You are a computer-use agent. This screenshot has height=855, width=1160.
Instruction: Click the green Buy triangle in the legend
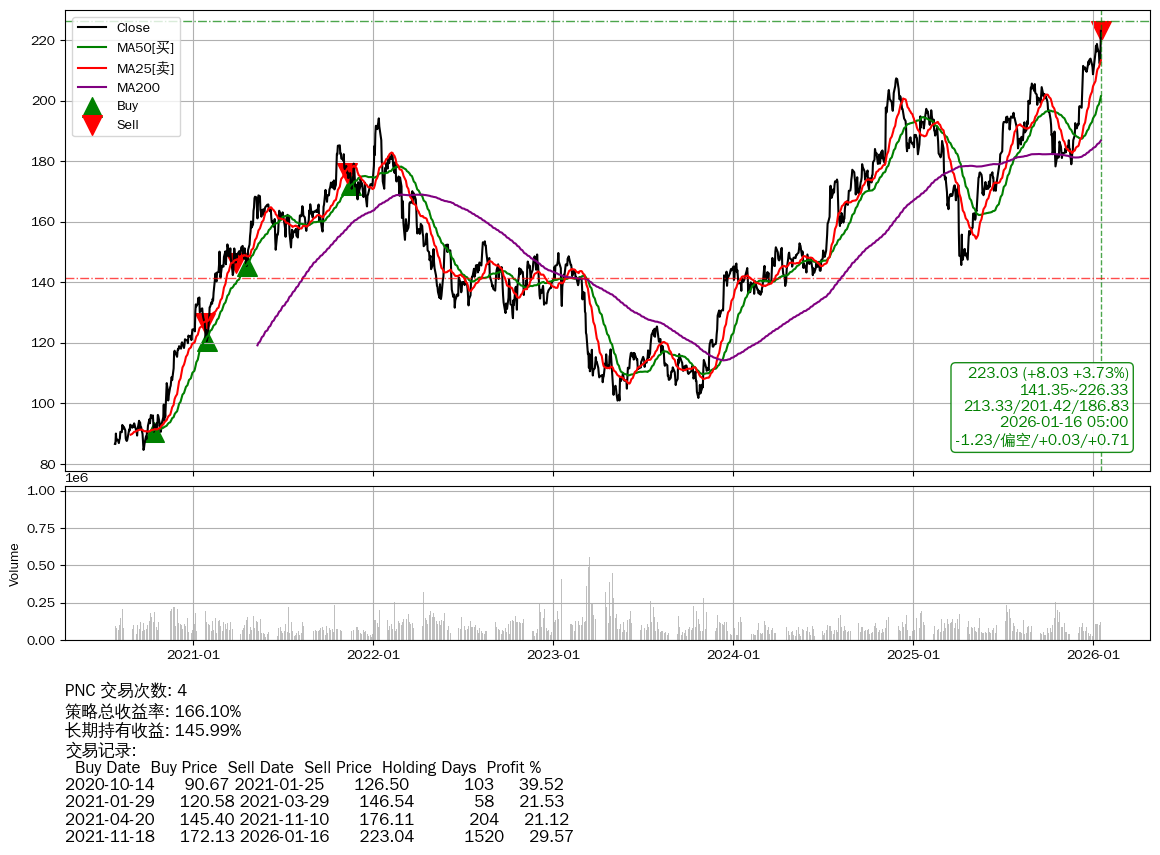(x=92, y=106)
